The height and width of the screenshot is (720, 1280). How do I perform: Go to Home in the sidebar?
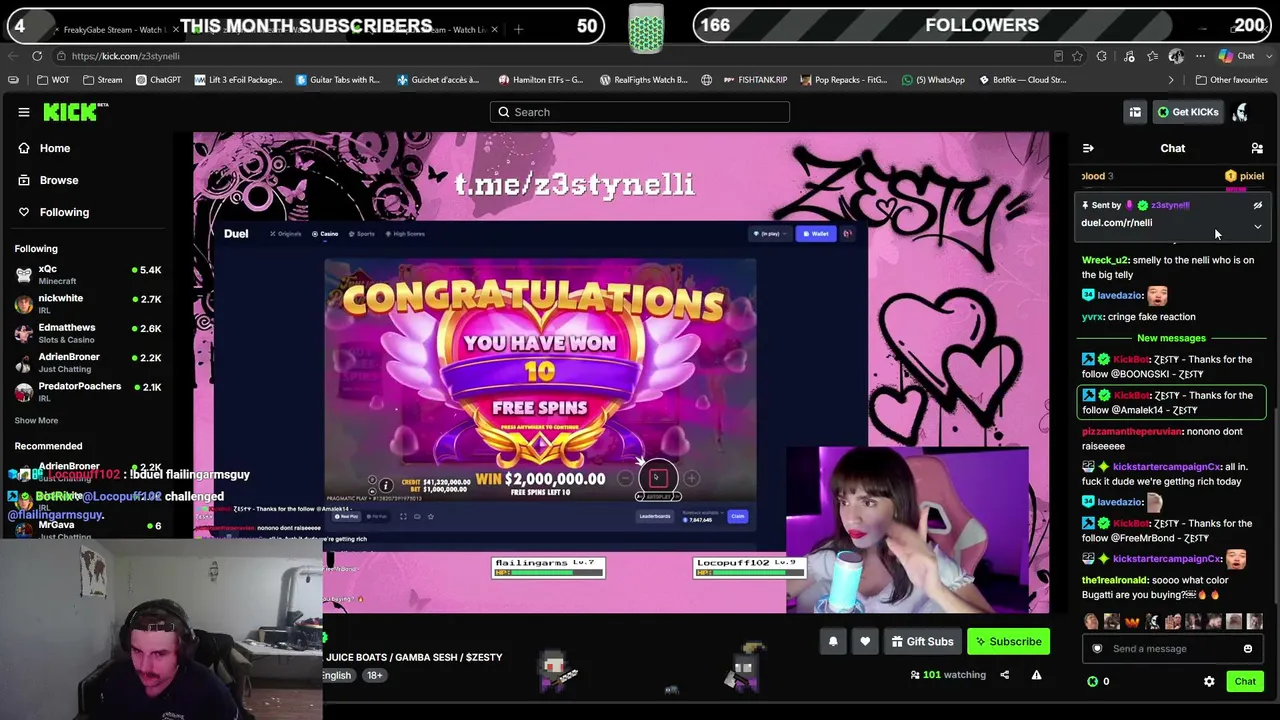[x=55, y=148]
